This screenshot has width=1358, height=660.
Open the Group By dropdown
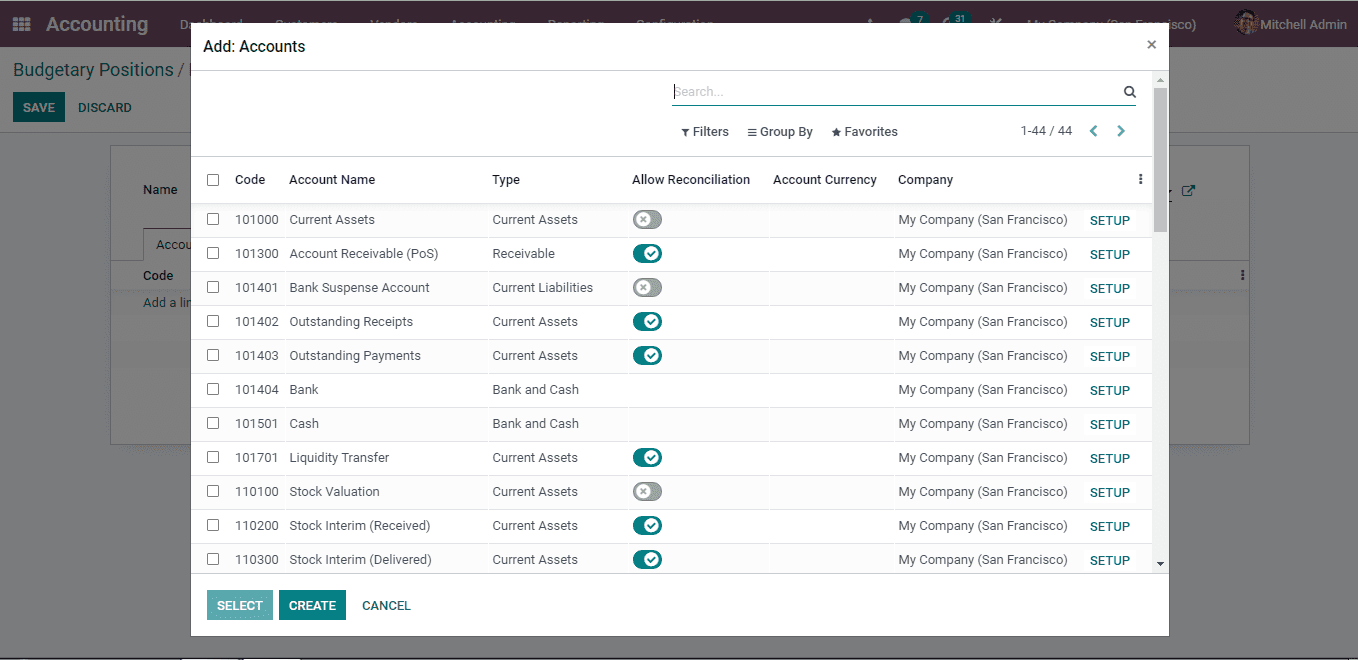point(779,131)
